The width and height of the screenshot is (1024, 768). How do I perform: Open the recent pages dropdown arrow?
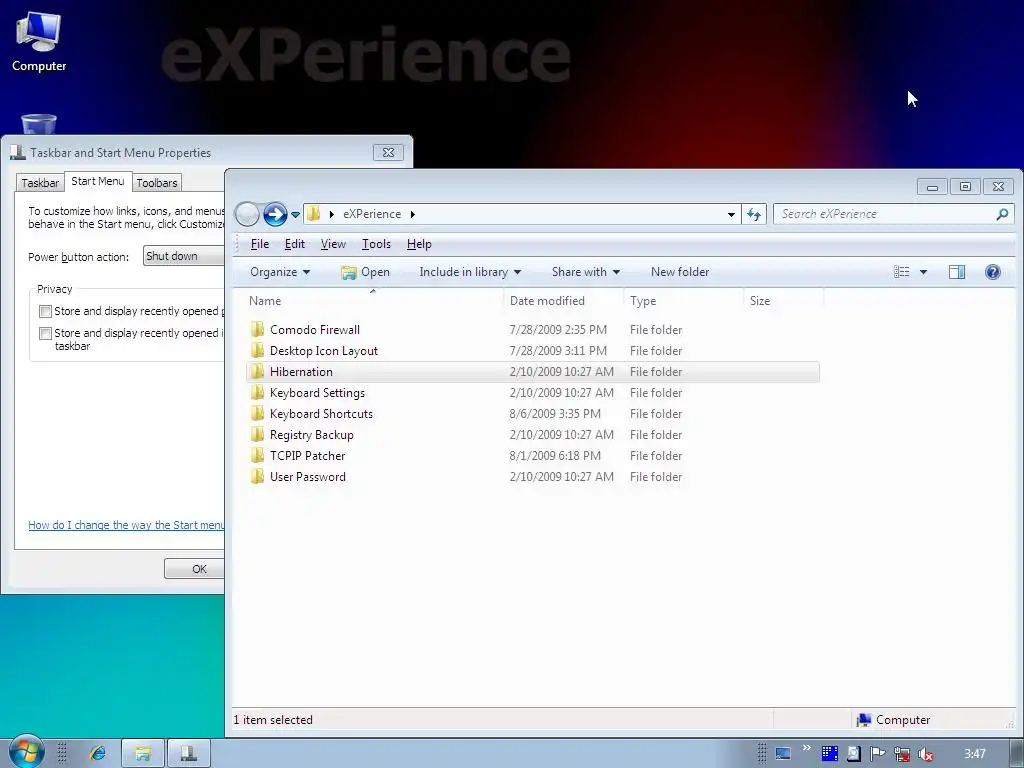click(x=295, y=214)
